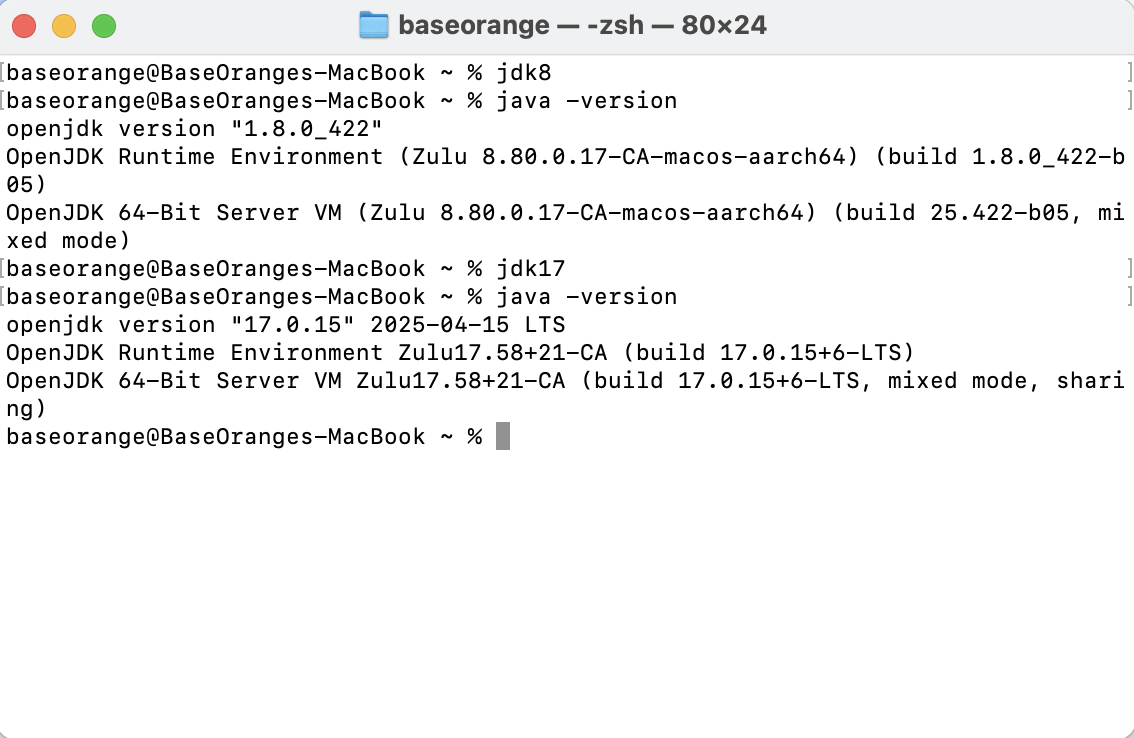Click the left bracket mark beside jdk8 prompt
Viewport: 1134px width, 738px height.
(x=4, y=73)
